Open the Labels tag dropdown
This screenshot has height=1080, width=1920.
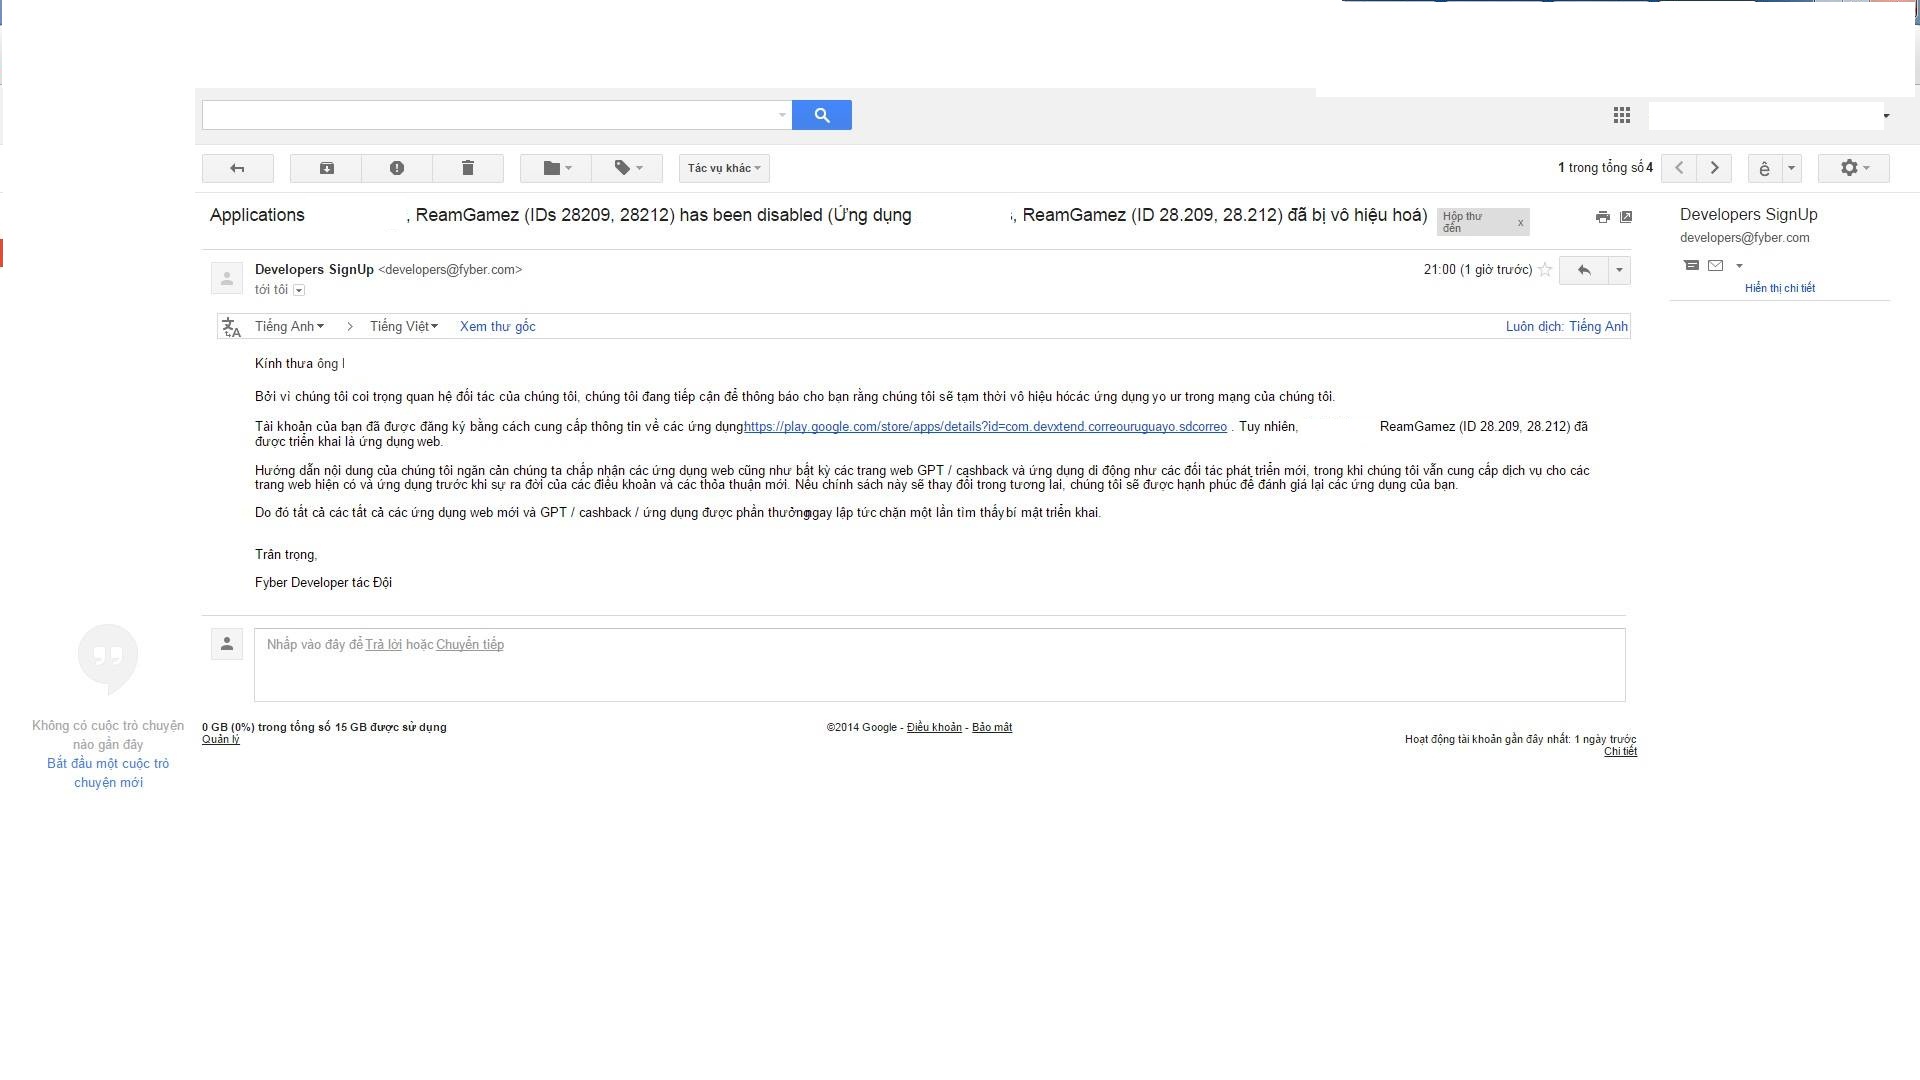coord(627,168)
